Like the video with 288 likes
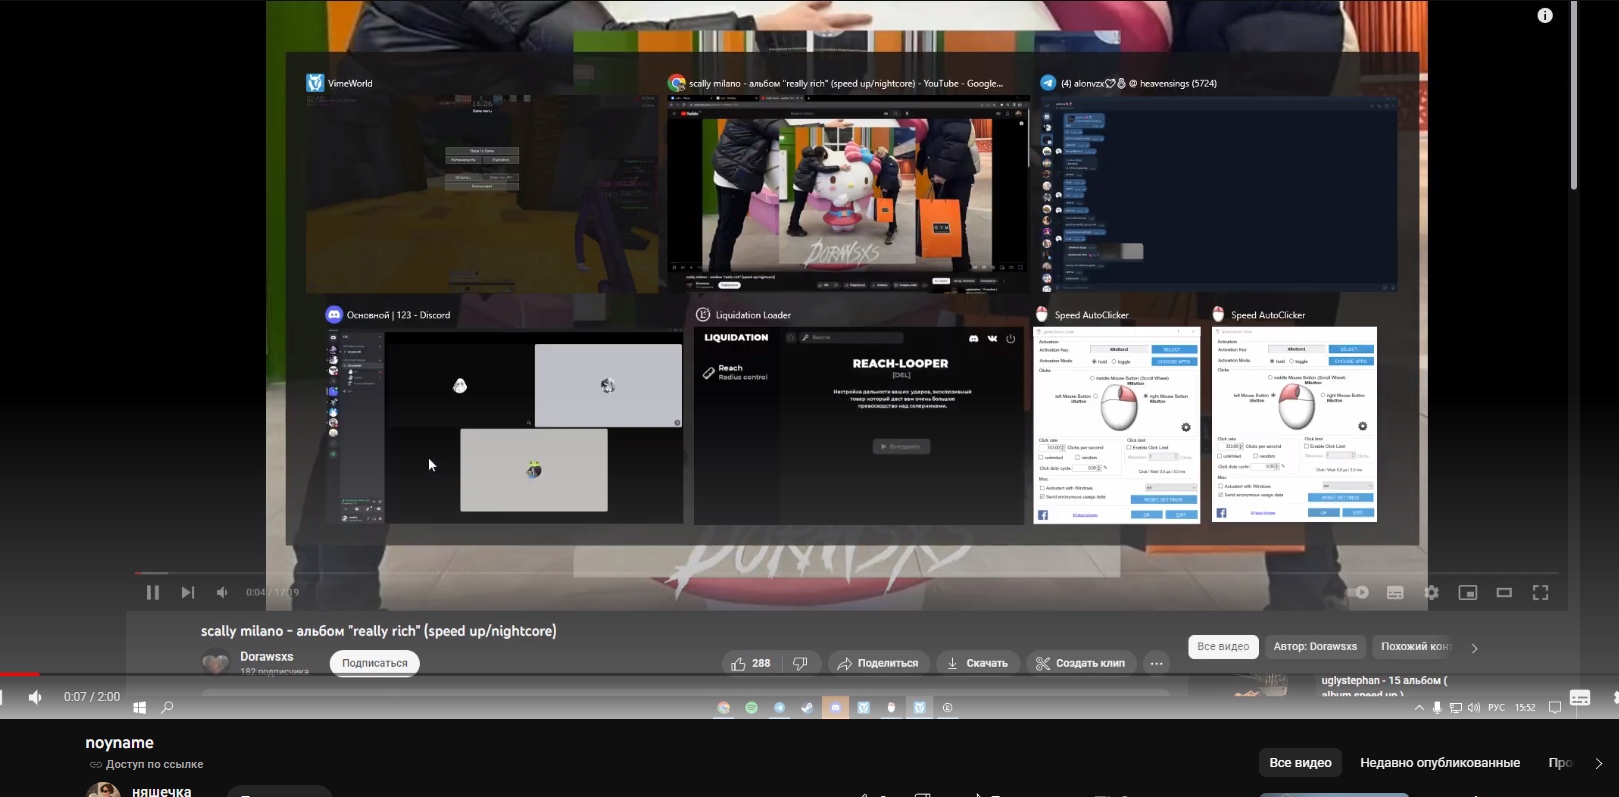Screen dimensions: 1619x797 (750, 663)
